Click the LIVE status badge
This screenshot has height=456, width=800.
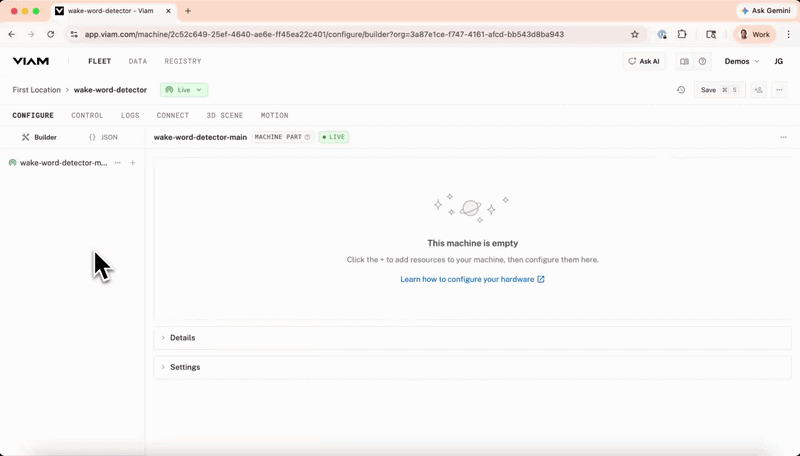[334, 137]
